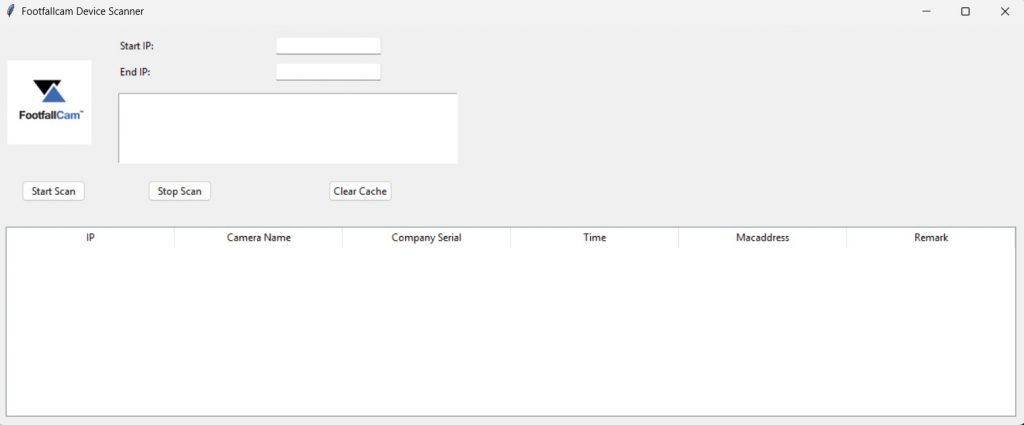Click the feather app icon in title bar
The width and height of the screenshot is (1024, 425).
click(x=10, y=11)
